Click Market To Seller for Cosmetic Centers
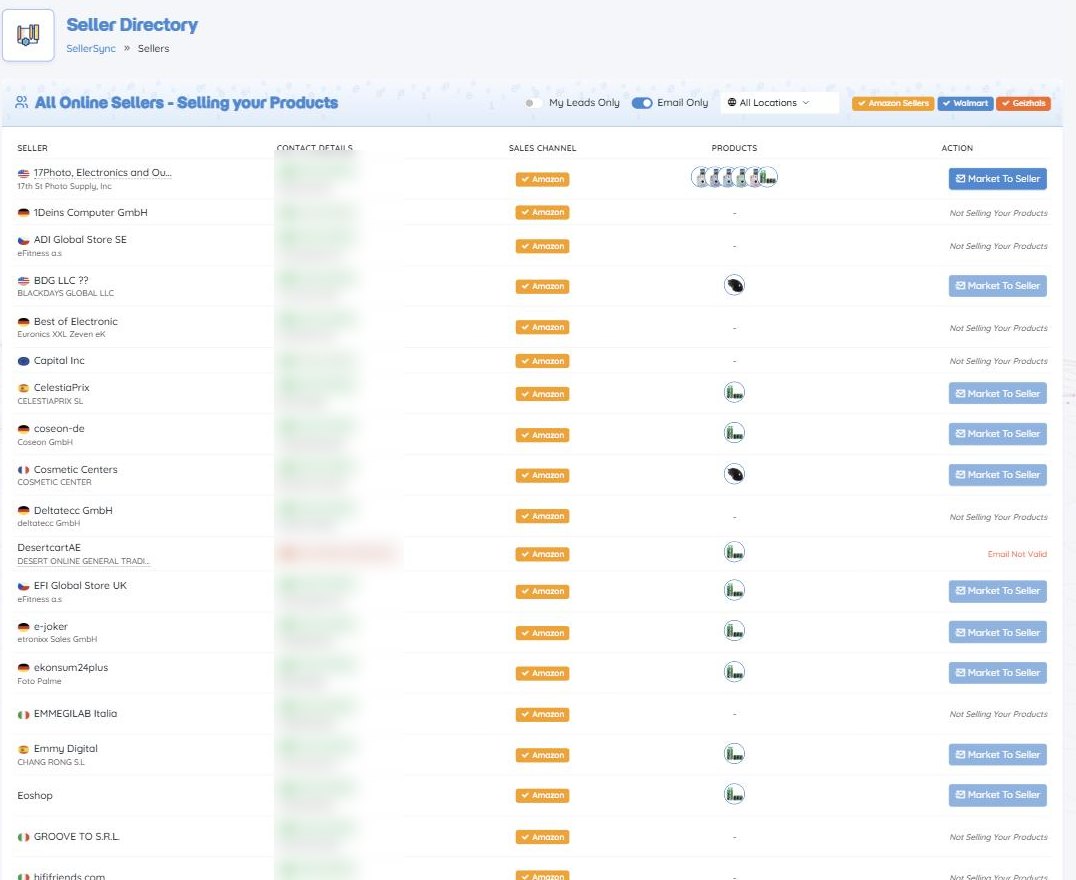Viewport: 1076px width, 880px height. pos(997,474)
